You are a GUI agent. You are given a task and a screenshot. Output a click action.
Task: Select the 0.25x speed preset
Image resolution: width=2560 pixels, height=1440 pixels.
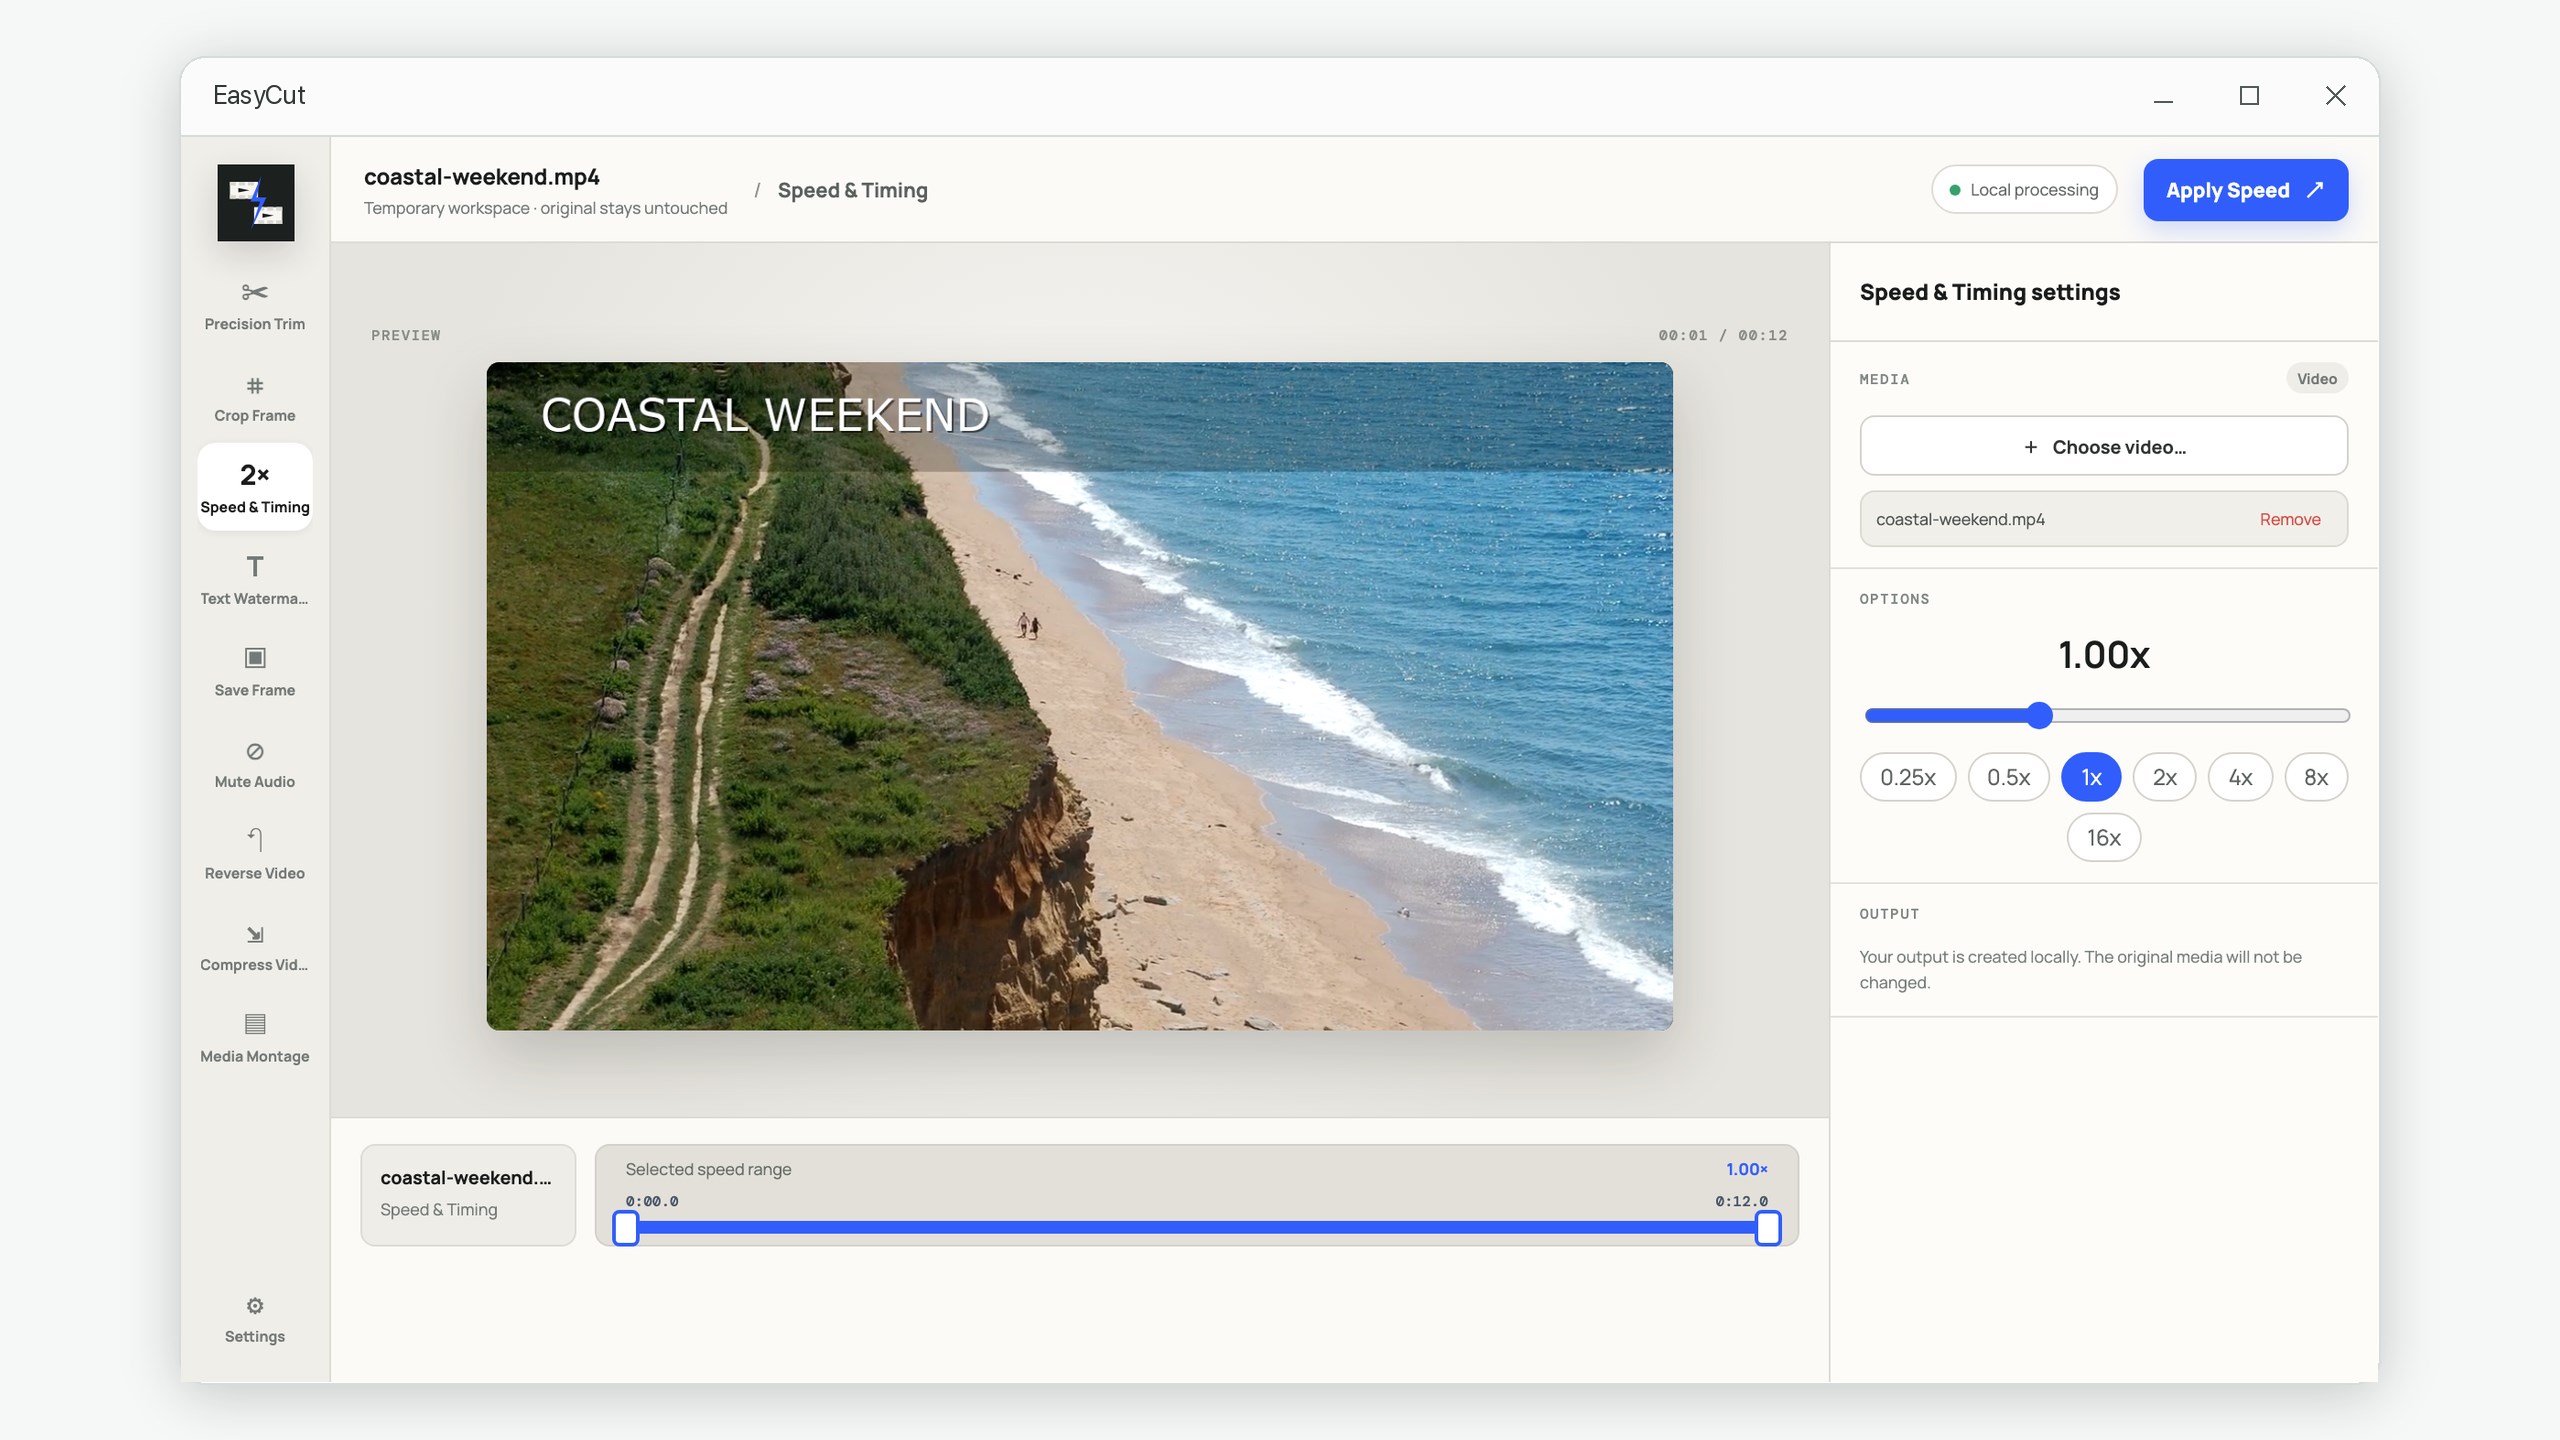(x=1907, y=777)
